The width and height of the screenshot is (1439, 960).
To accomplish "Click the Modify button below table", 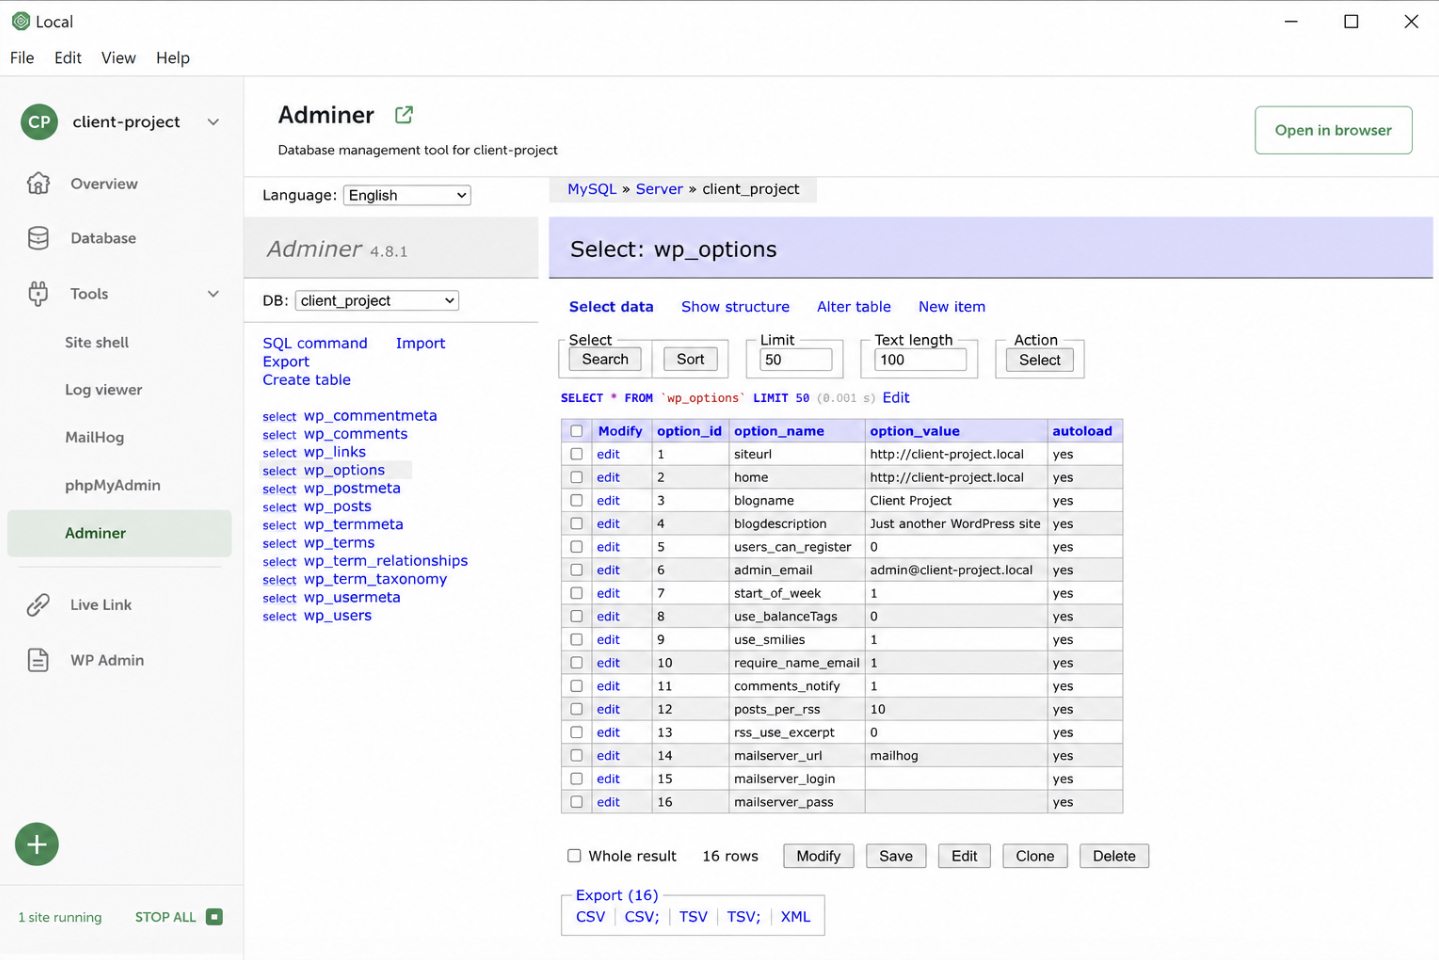I will point(819,856).
